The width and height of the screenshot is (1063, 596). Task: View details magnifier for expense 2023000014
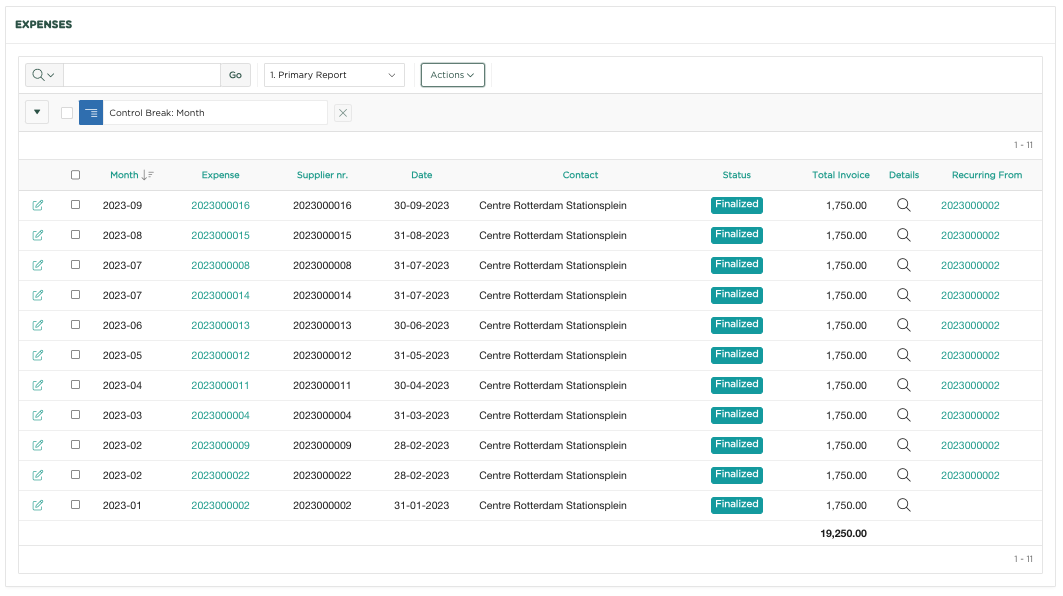click(904, 294)
